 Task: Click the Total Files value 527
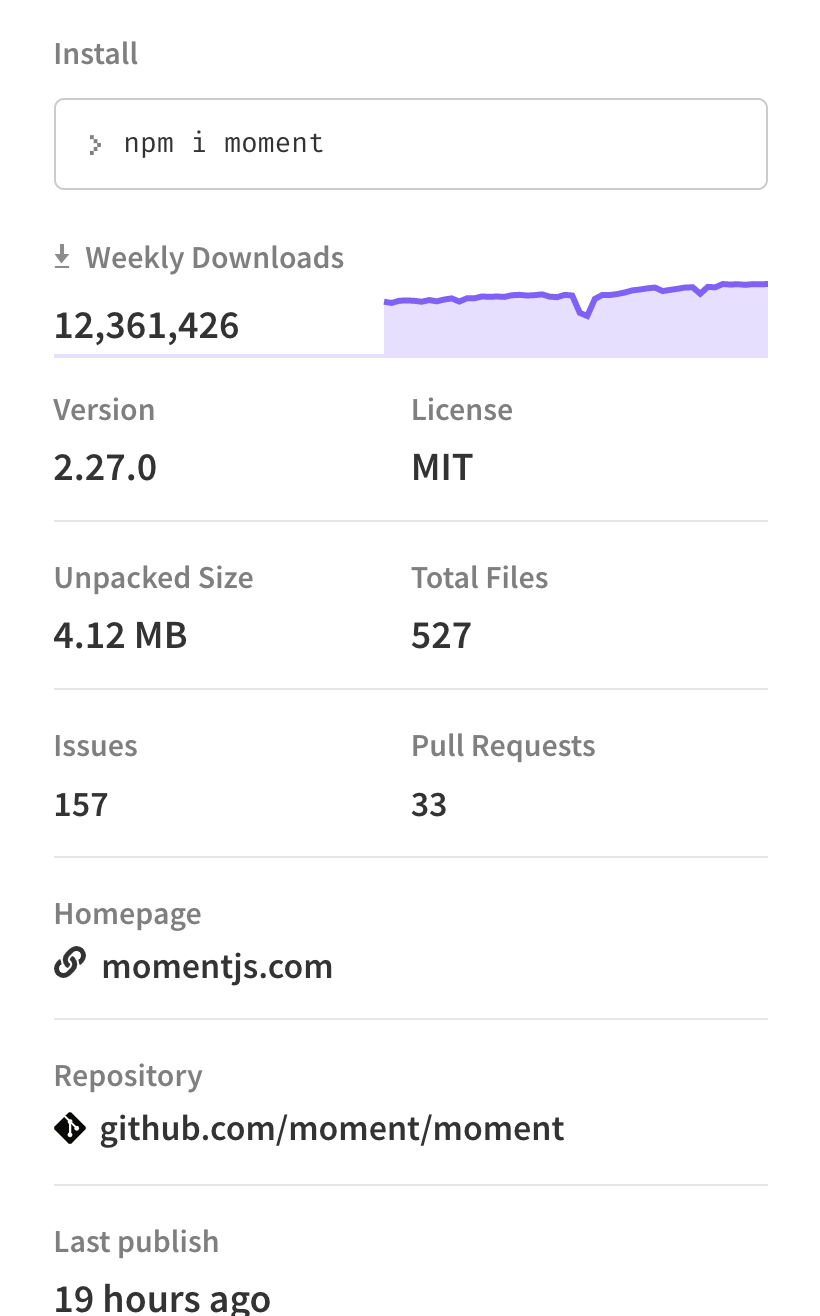coord(440,634)
